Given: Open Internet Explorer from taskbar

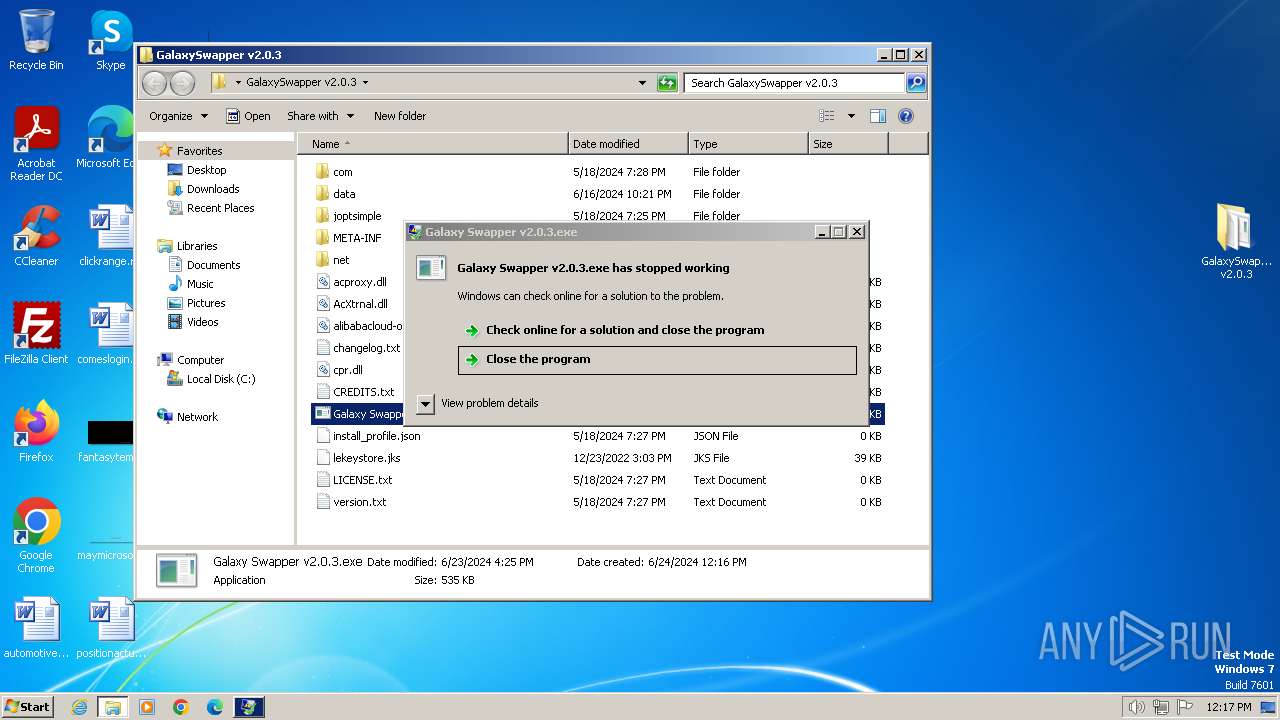Looking at the screenshot, I should (79, 707).
